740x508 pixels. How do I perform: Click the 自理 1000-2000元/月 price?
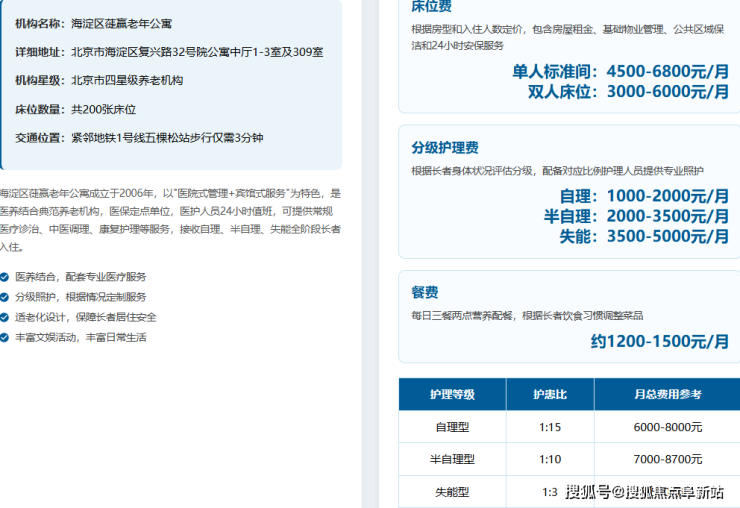[644, 196]
